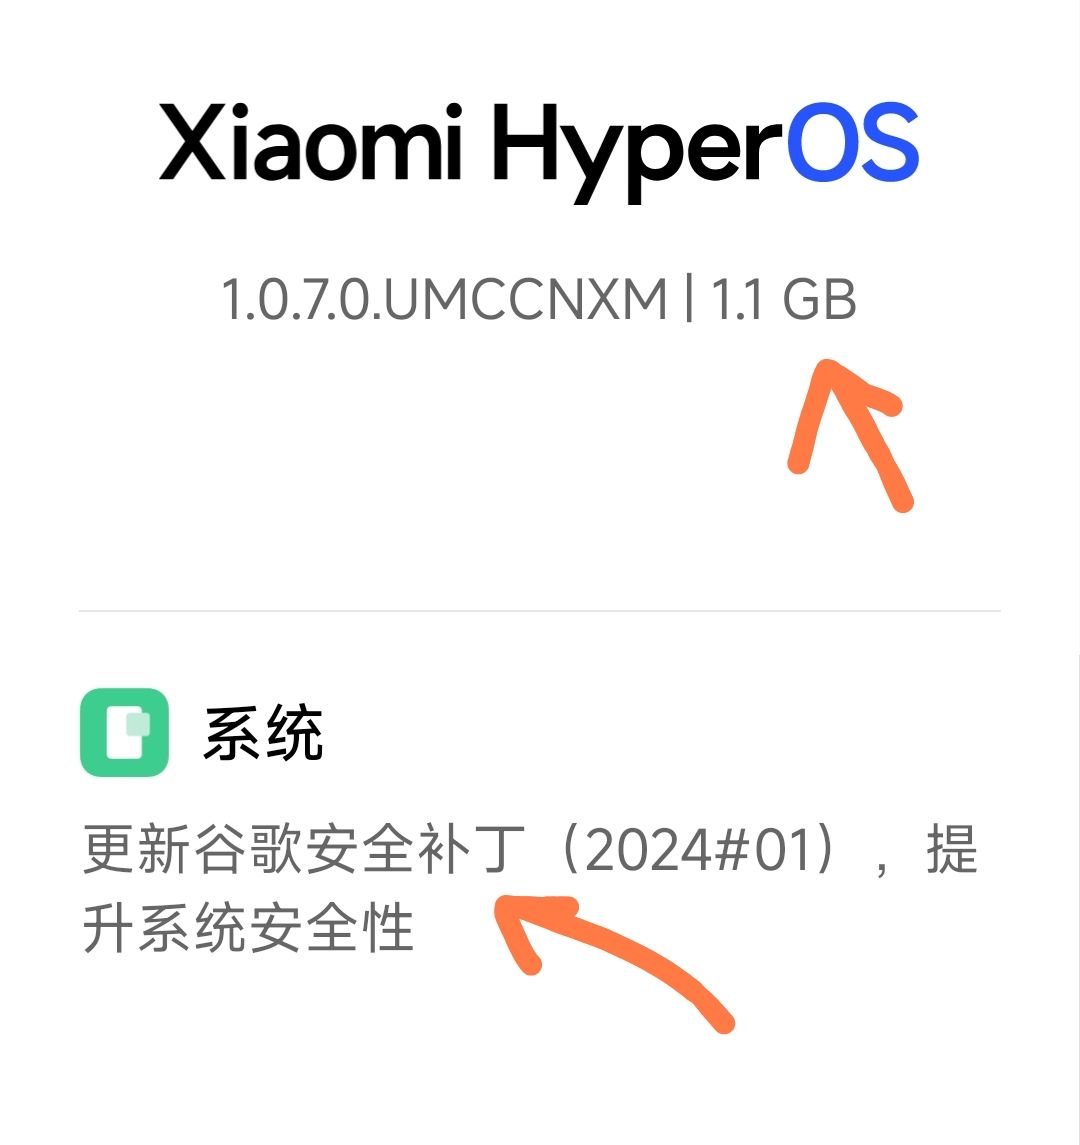1080x1145 pixels.
Task: Click the vertical separator before 1.1 GB
Action: click(689, 298)
